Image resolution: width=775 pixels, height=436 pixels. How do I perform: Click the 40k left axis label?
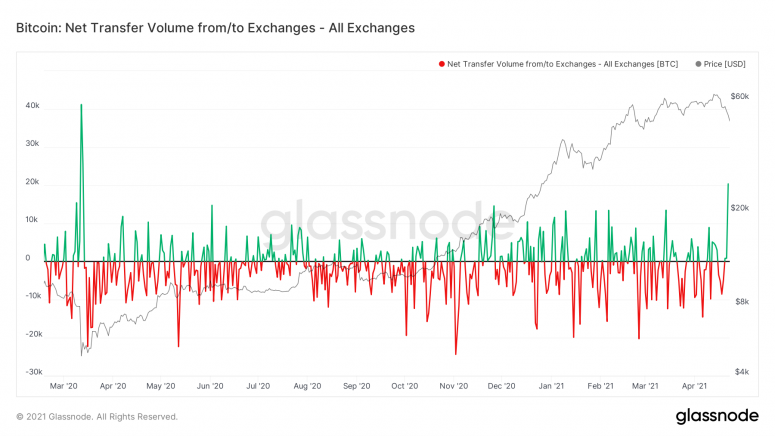32,105
